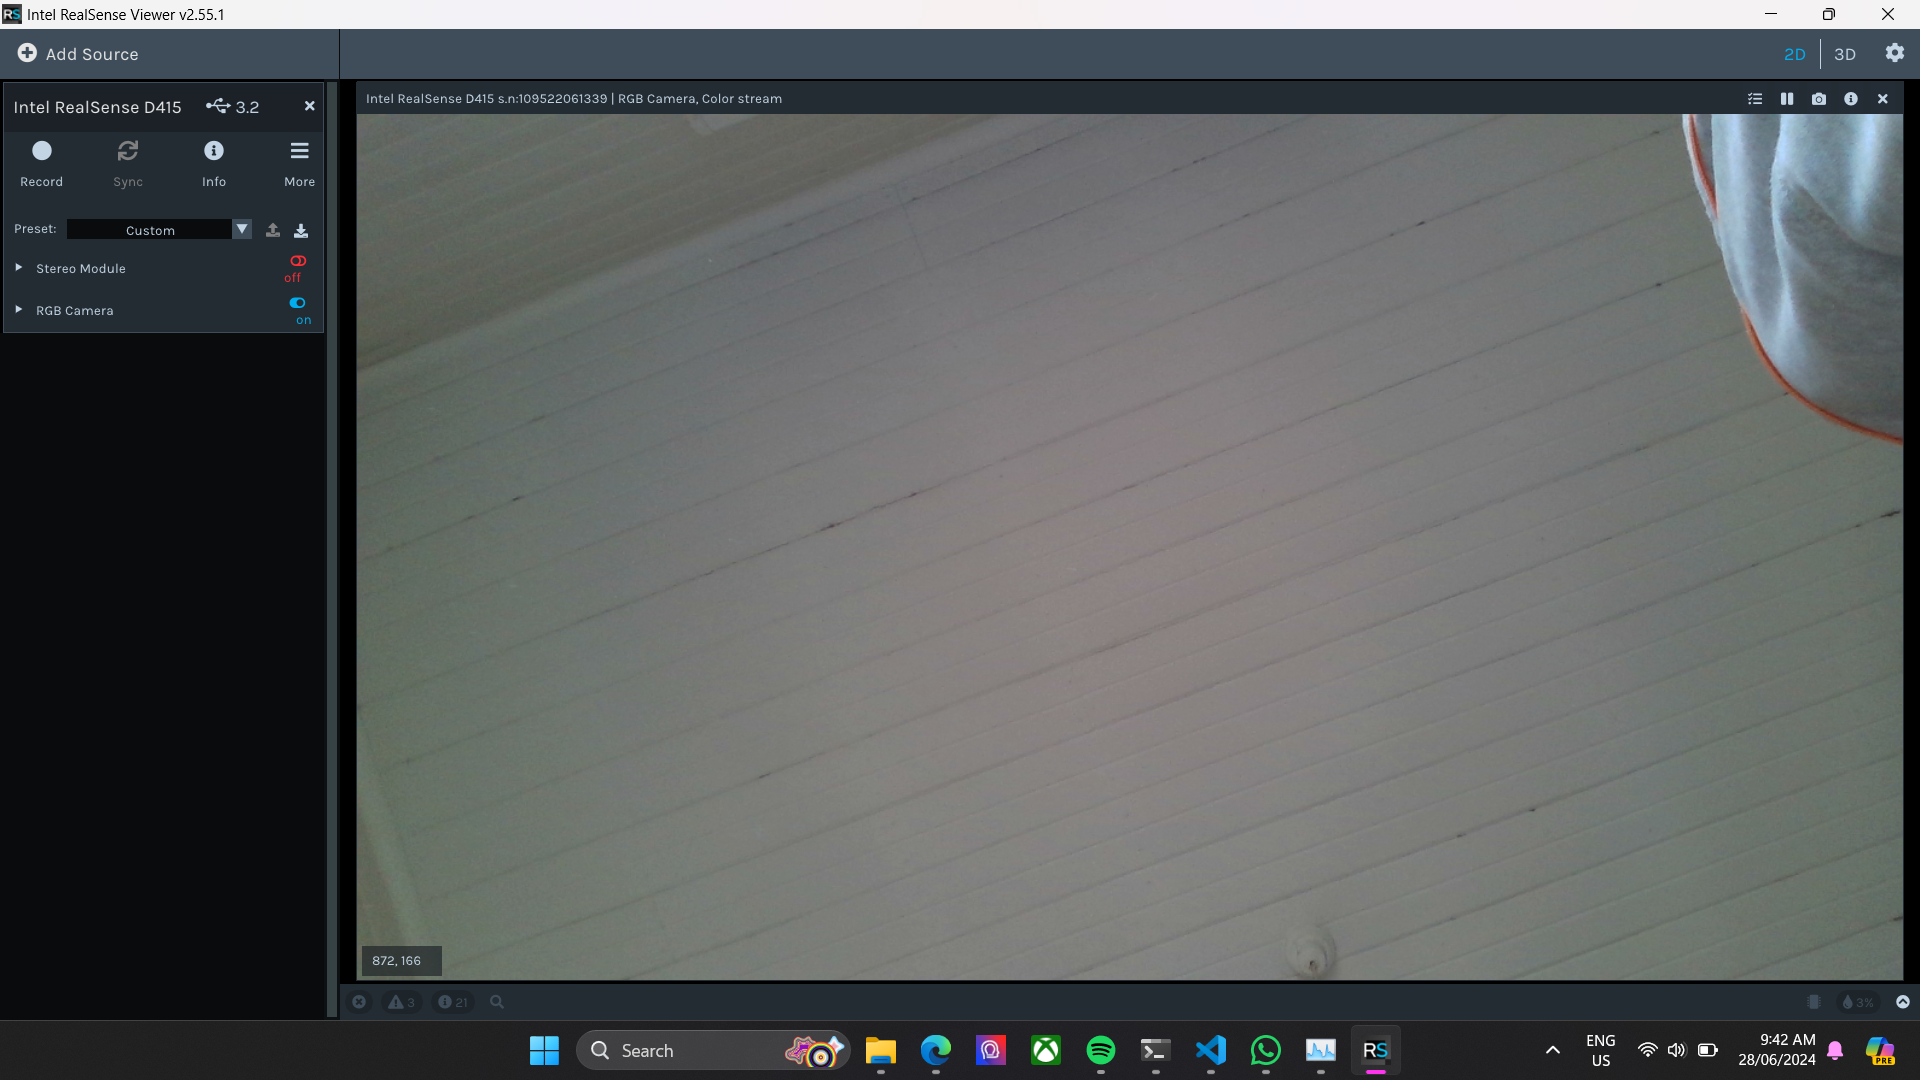The image size is (1920, 1080).
Task: Turn off the RGB Camera toggle
Action: [297, 304]
